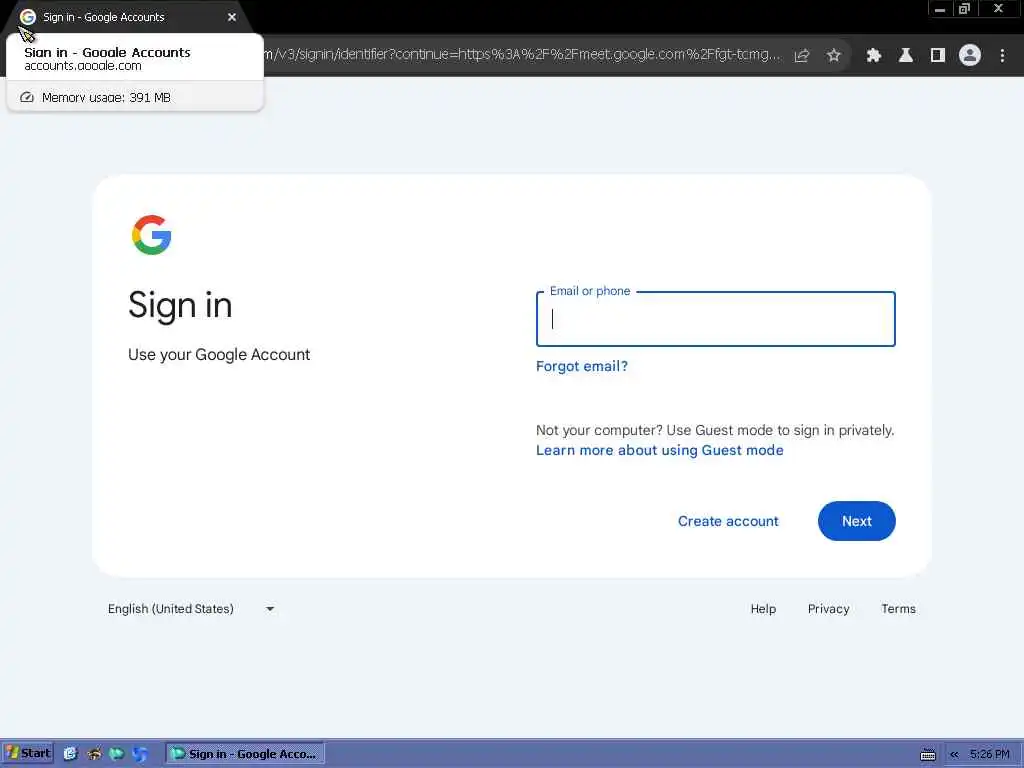Click the share page icon in address bar
1024x768 pixels.
tap(801, 56)
